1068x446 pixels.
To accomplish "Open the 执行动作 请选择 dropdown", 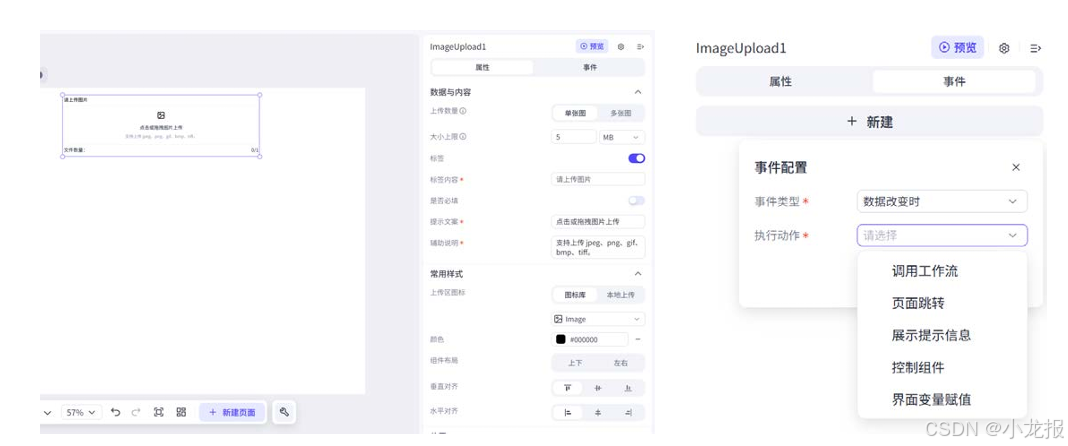I will pyautogui.click(x=942, y=236).
